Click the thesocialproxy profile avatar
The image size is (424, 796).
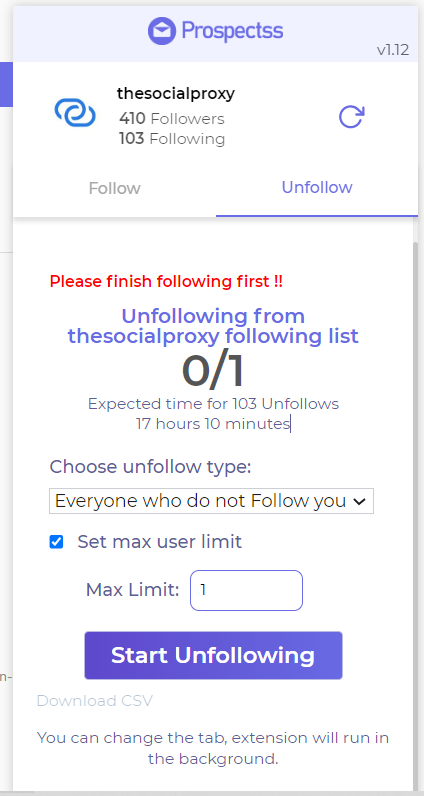coord(75,113)
